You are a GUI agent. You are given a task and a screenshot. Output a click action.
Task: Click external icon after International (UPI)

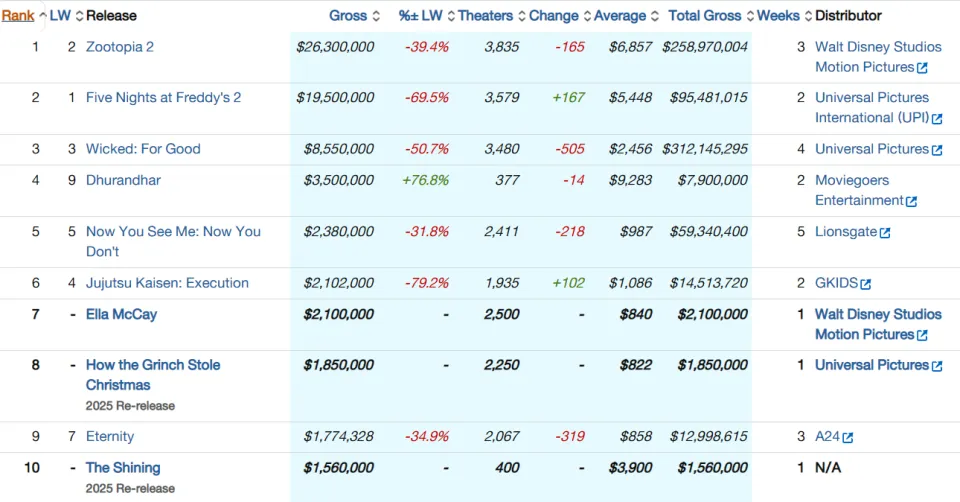[937, 119]
